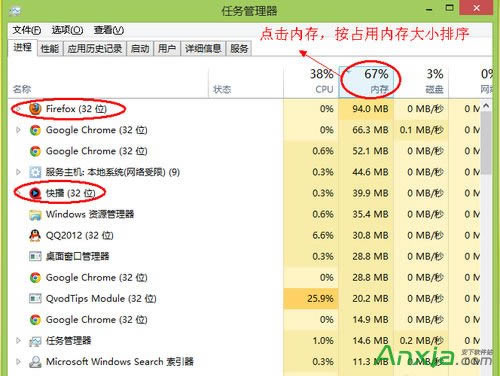Click the Task Manager title bar icon
Viewport: 500px width, 376px height.
coord(15,11)
